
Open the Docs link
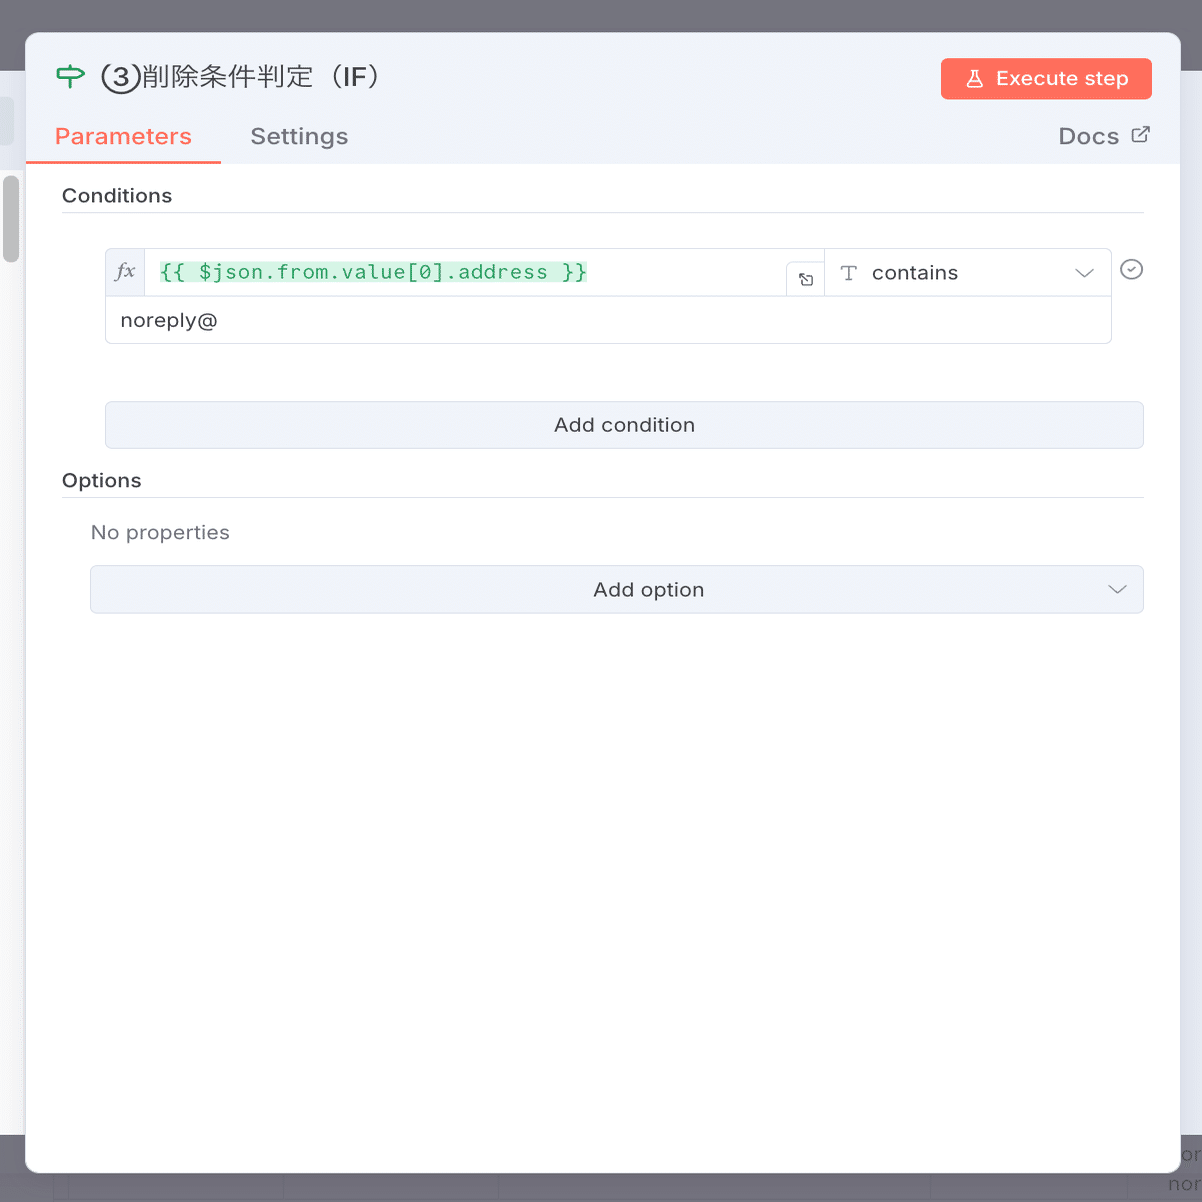coord(1103,136)
